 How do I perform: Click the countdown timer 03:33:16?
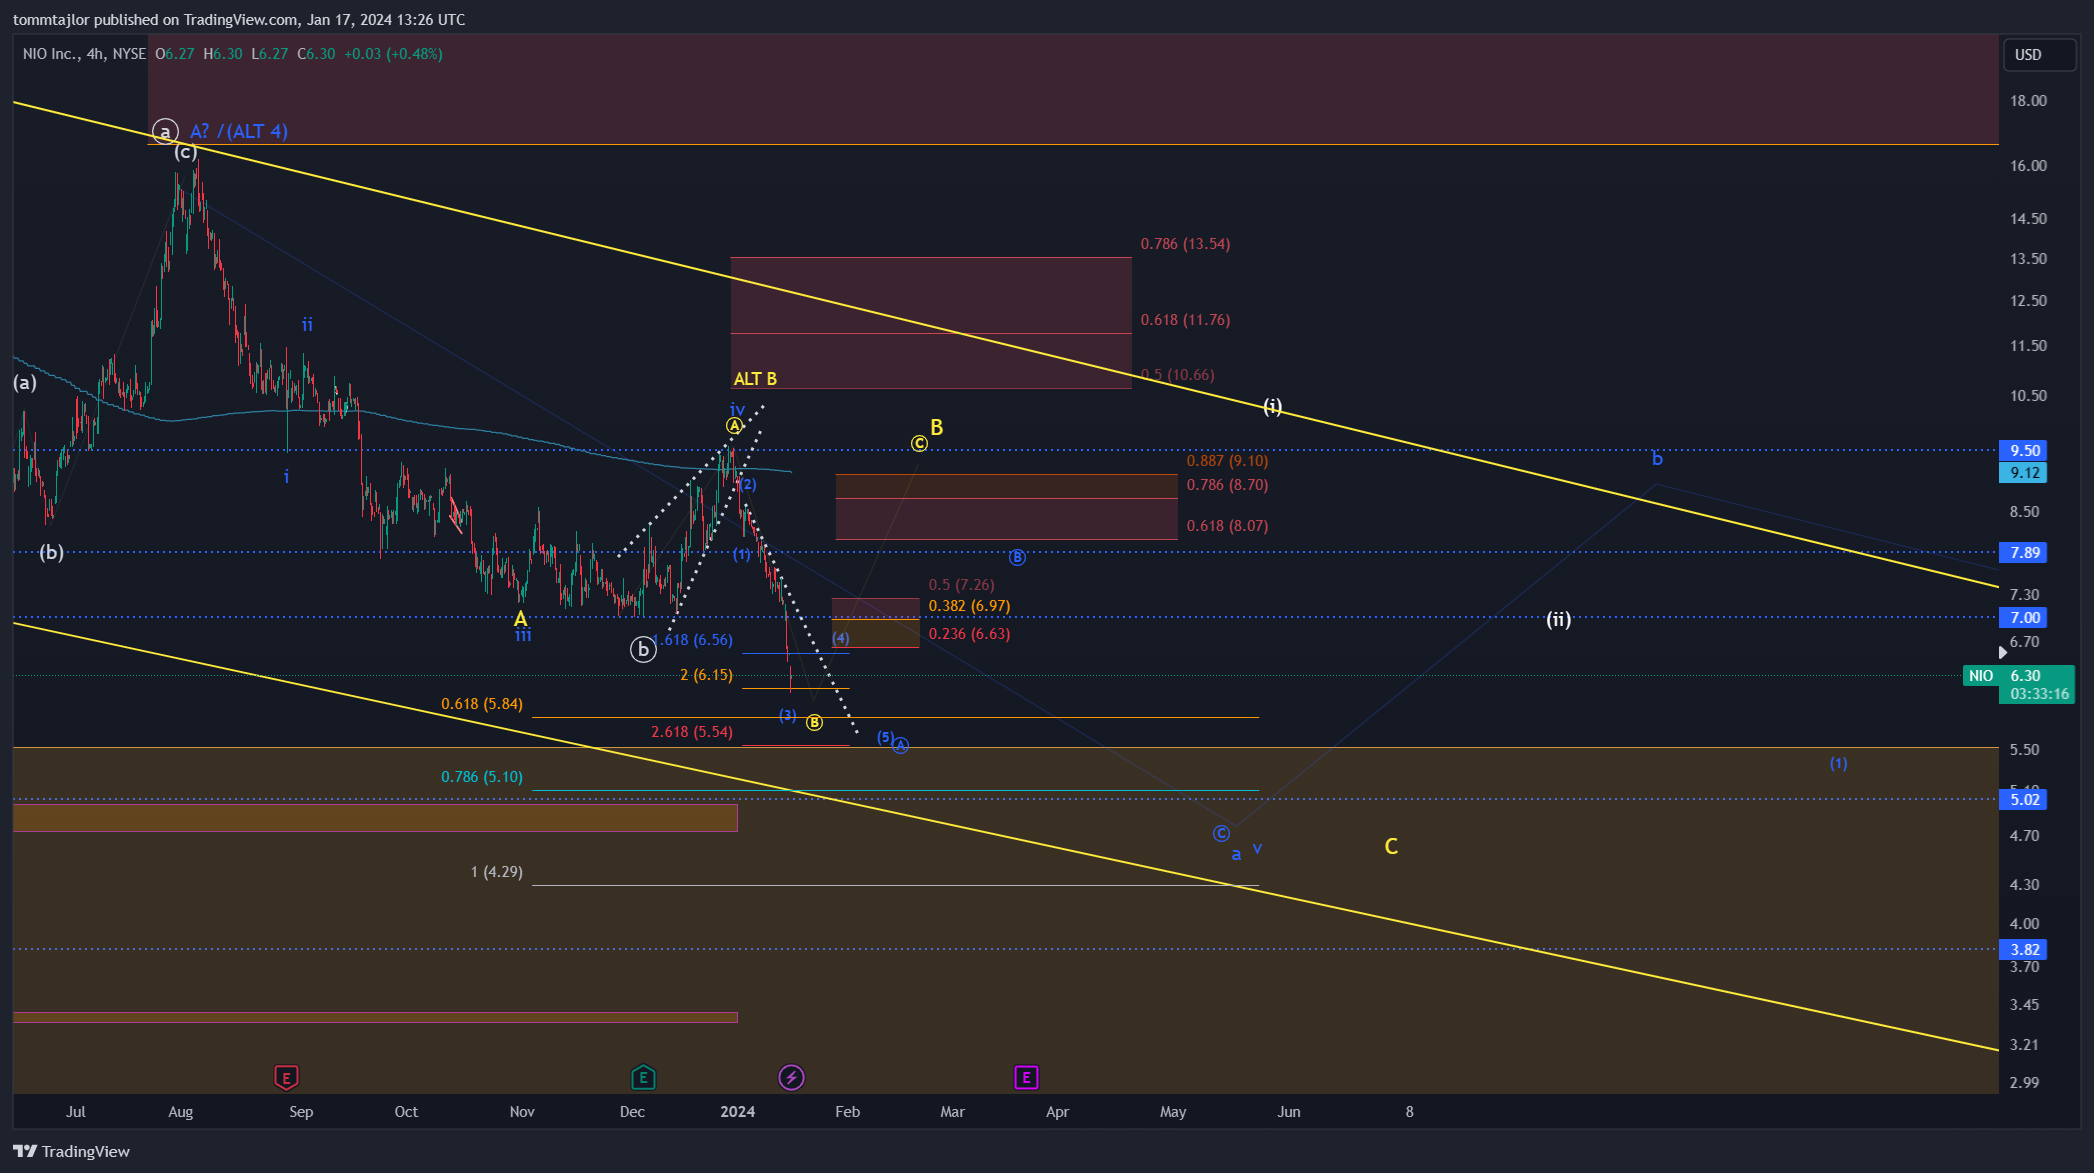(x=2037, y=694)
